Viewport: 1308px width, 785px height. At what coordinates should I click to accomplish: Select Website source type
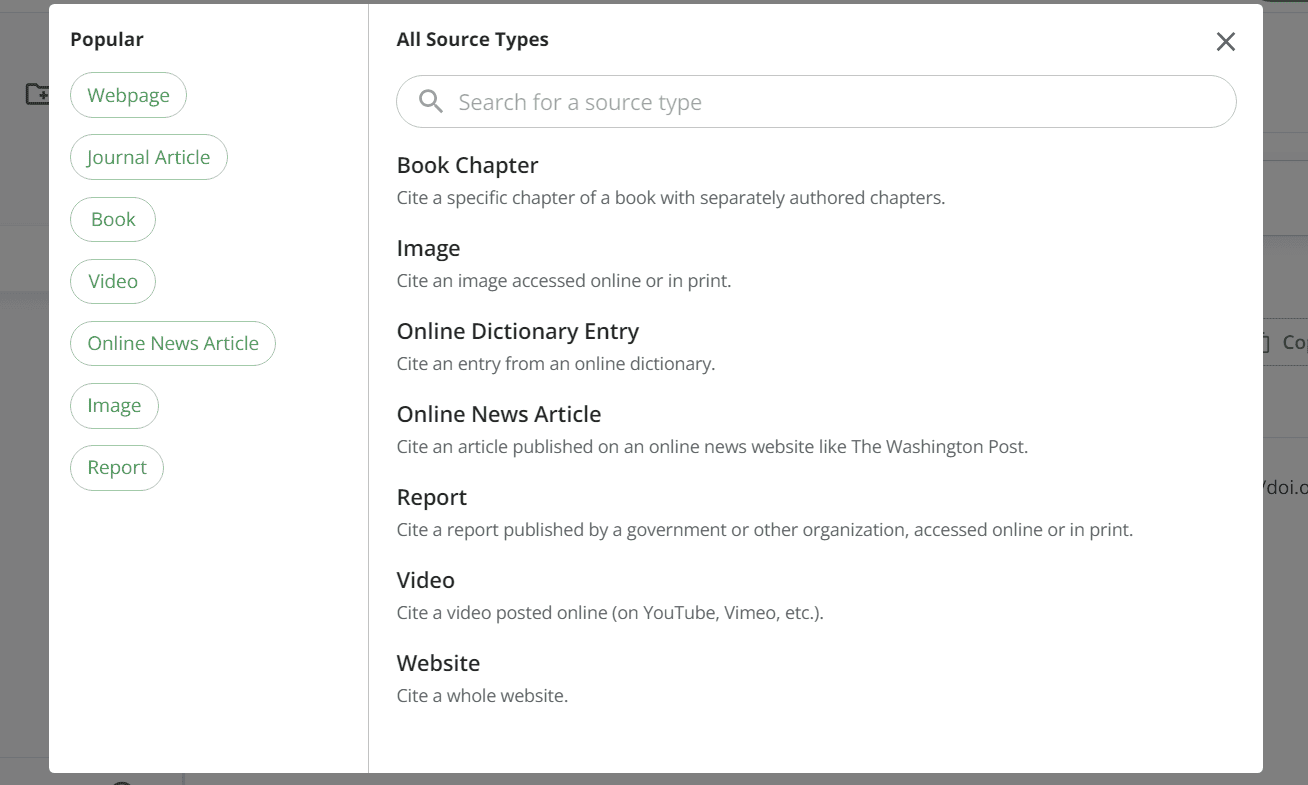(438, 663)
